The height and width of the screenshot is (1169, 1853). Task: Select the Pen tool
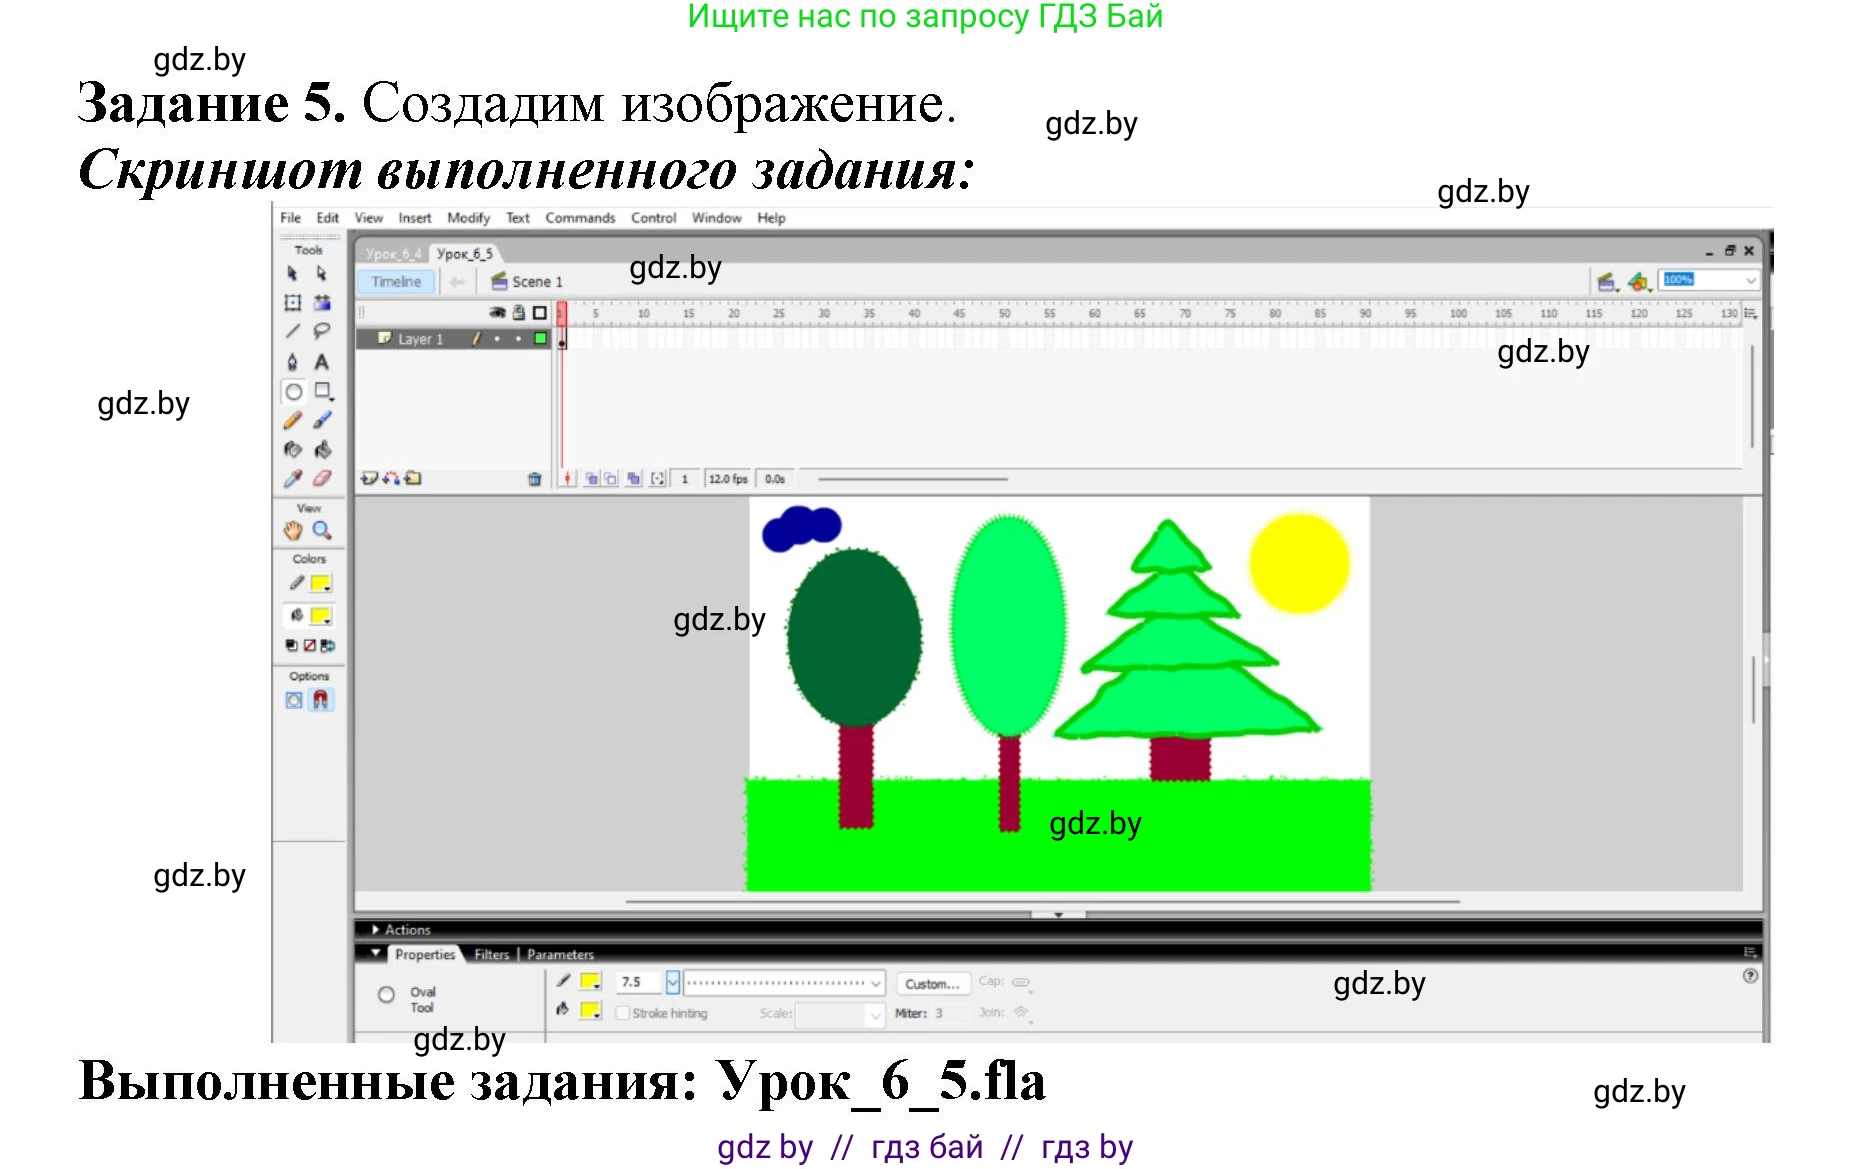292,362
